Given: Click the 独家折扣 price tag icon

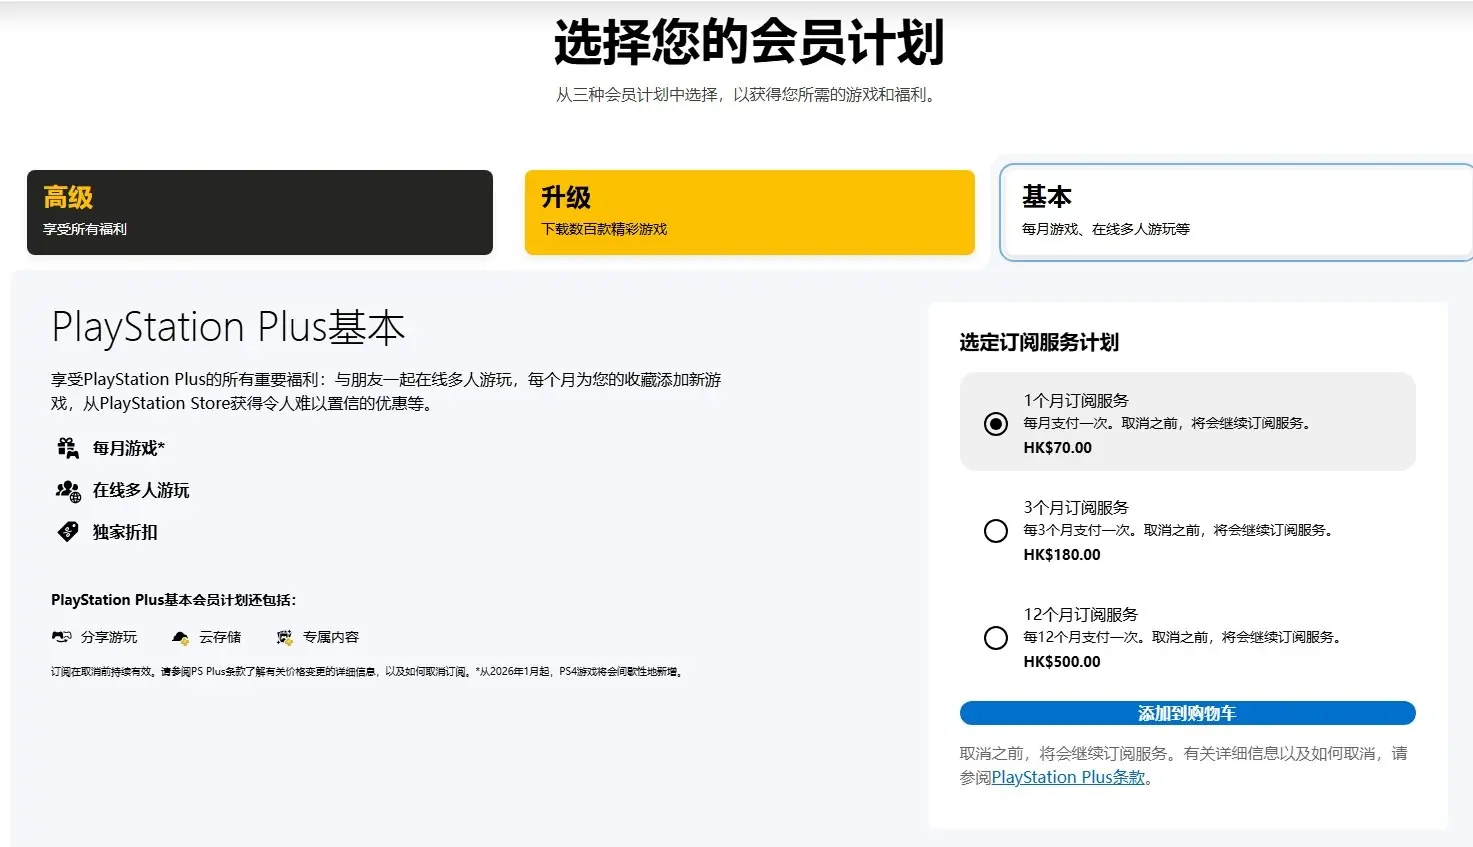Looking at the screenshot, I should coord(67,532).
